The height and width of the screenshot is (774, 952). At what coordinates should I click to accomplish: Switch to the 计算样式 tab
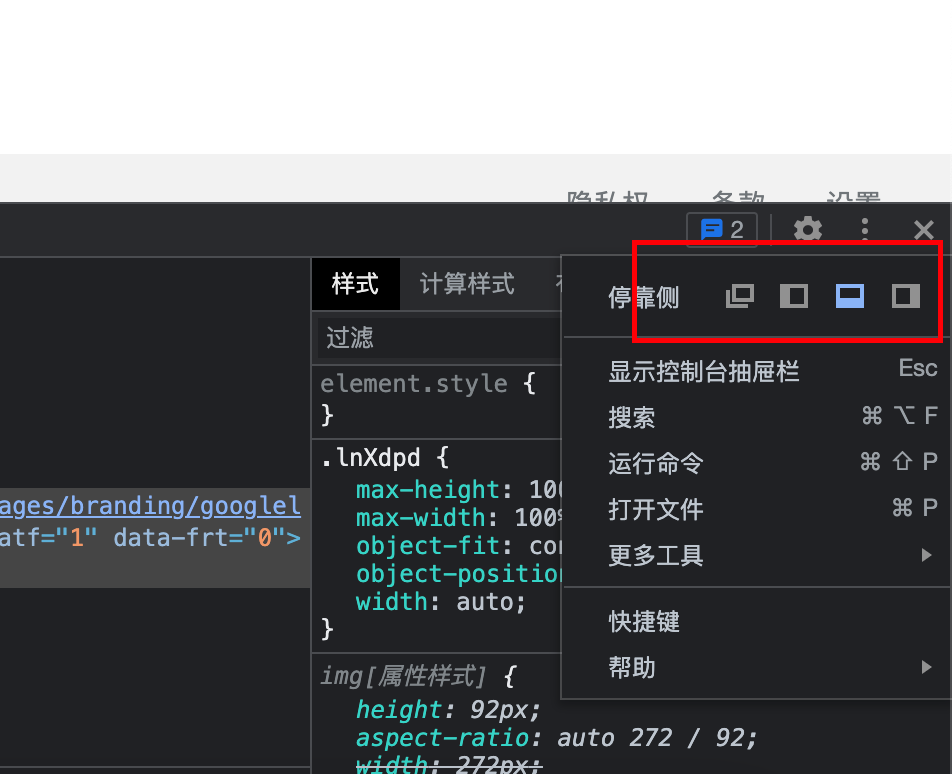(x=467, y=284)
